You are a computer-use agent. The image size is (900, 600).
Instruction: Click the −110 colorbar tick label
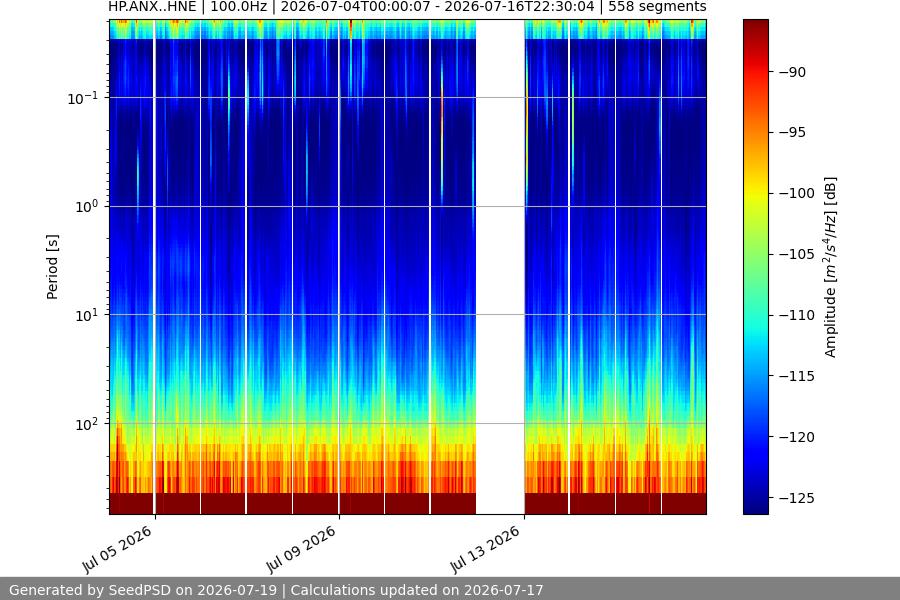[796, 315]
